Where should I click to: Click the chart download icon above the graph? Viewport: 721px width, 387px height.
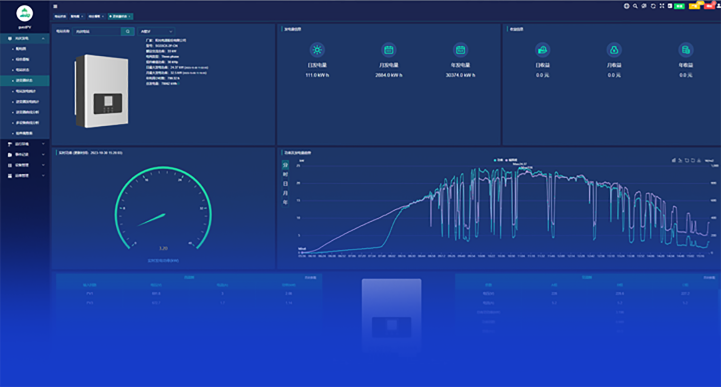click(x=699, y=160)
